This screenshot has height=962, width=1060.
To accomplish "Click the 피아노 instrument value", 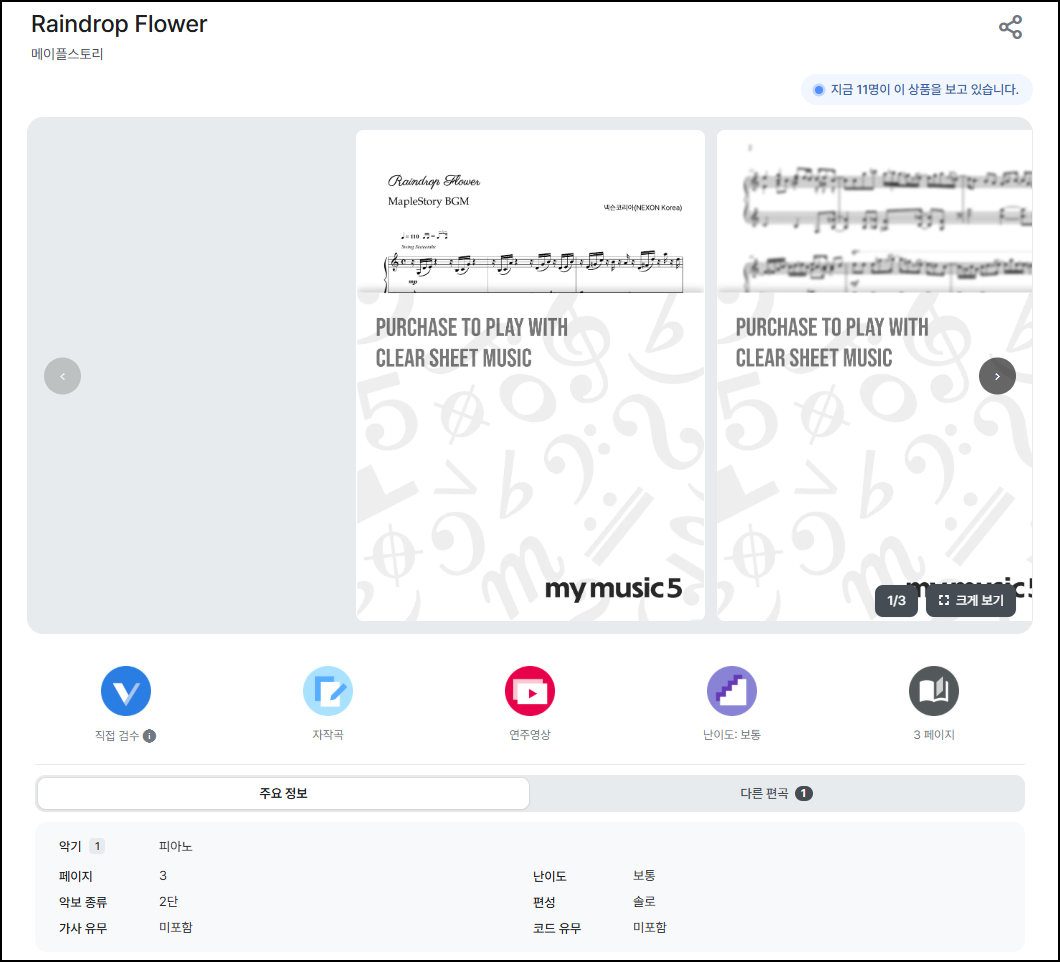I will (x=176, y=846).
